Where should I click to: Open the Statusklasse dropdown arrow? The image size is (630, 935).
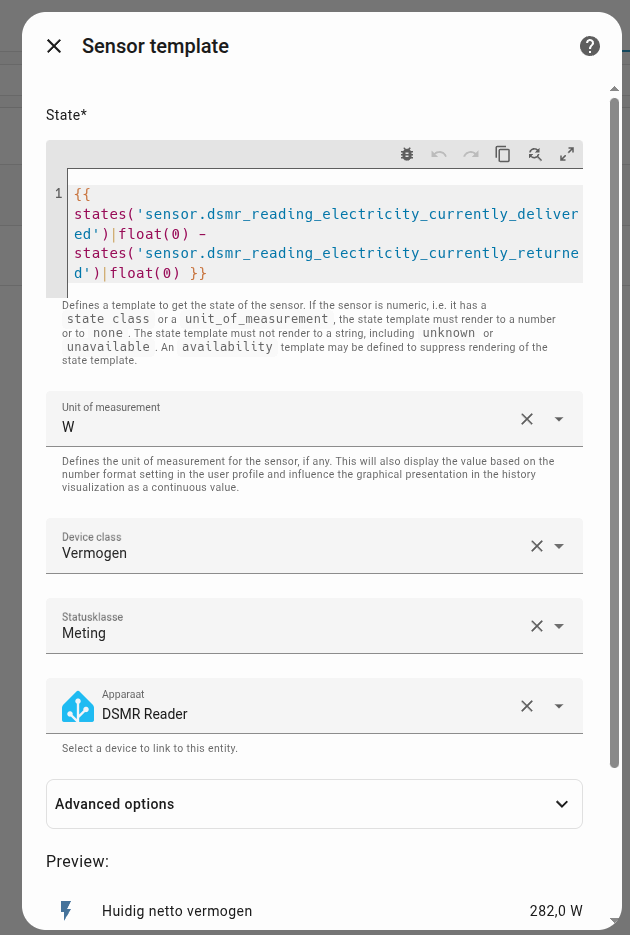(559, 626)
